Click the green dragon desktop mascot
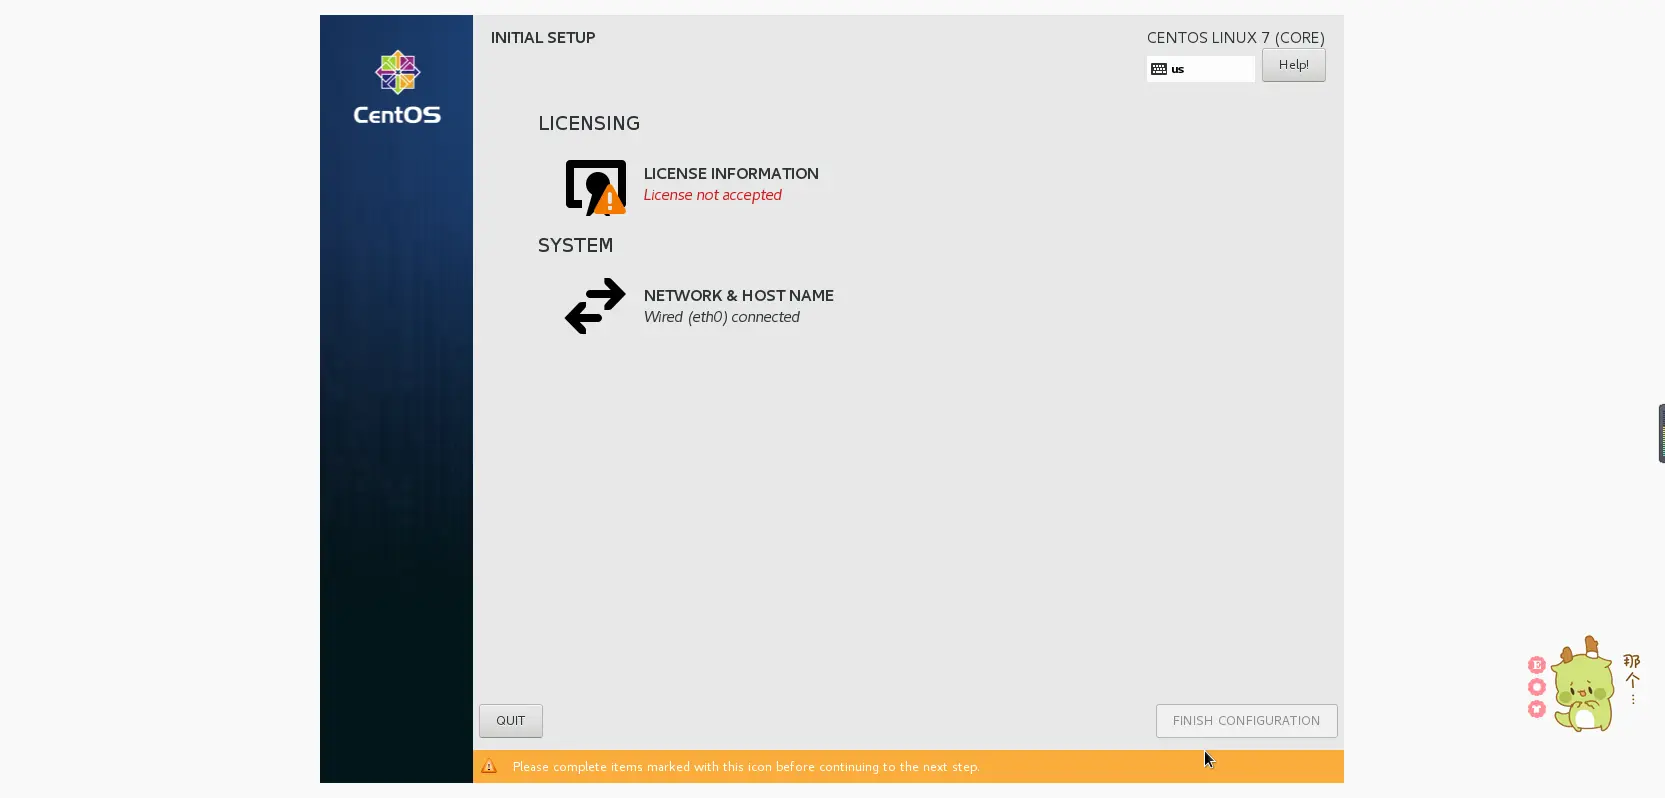 click(x=1582, y=685)
